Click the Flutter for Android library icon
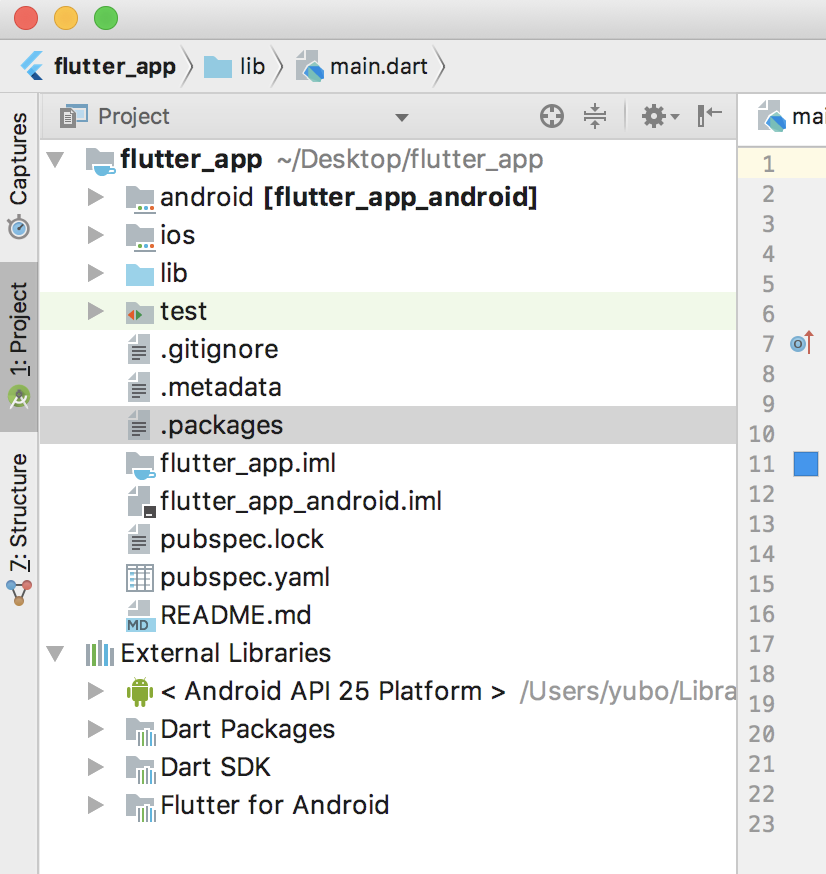This screenshot has width=826, height=874. [140, 807]
